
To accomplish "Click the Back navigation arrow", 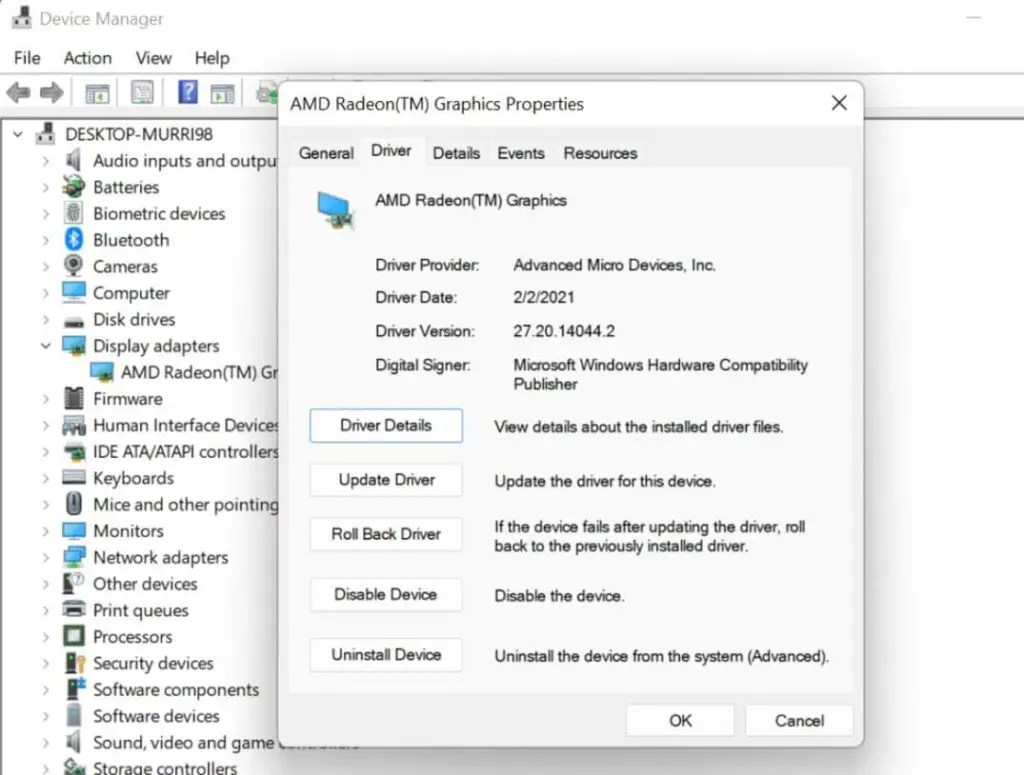I will click(18, 91).
